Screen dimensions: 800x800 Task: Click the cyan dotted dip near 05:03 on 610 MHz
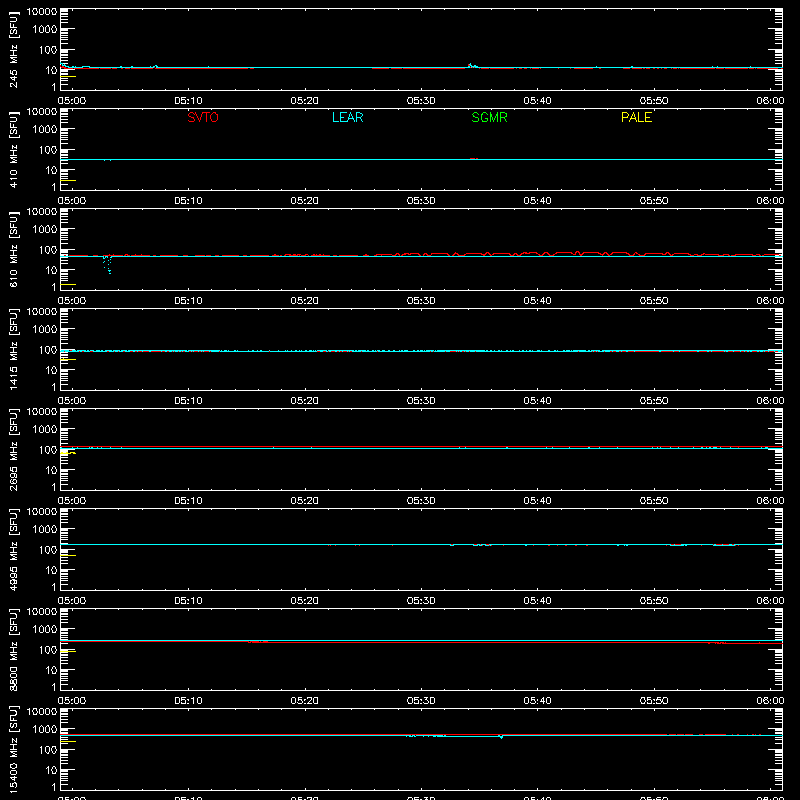click(x=108, y=264)
